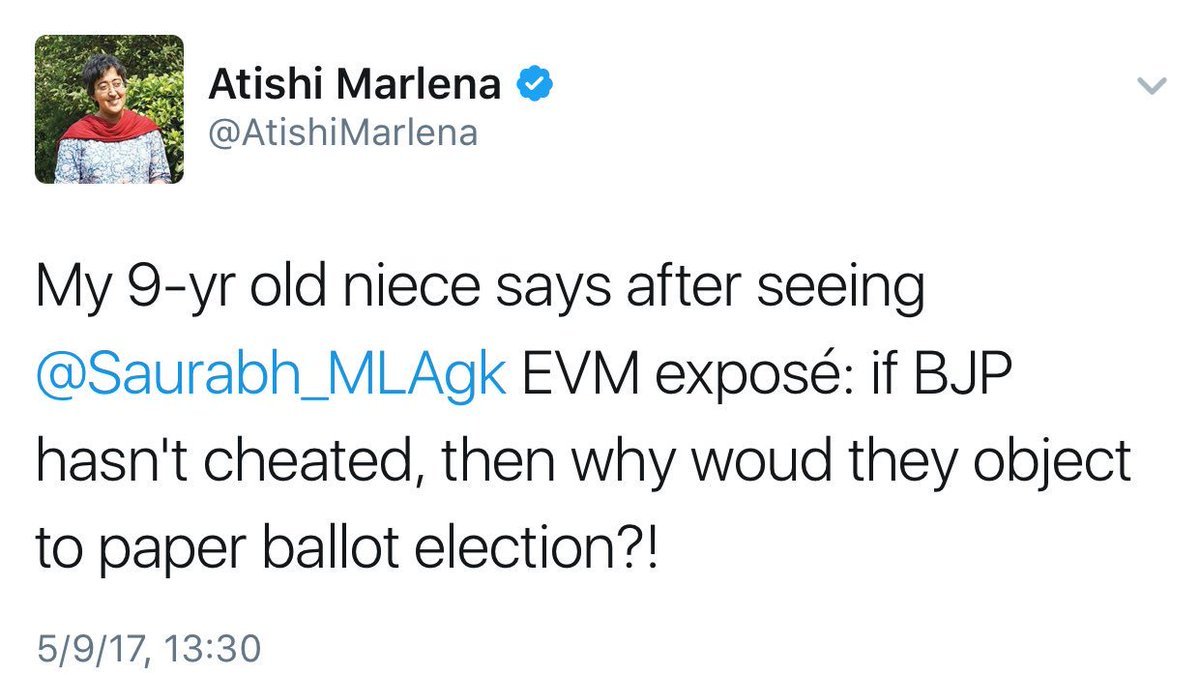Image resolution: width=1200 pixels, height=675 pixels.
Task: Click the blue verified badge icon
Action: coord(532,87)
